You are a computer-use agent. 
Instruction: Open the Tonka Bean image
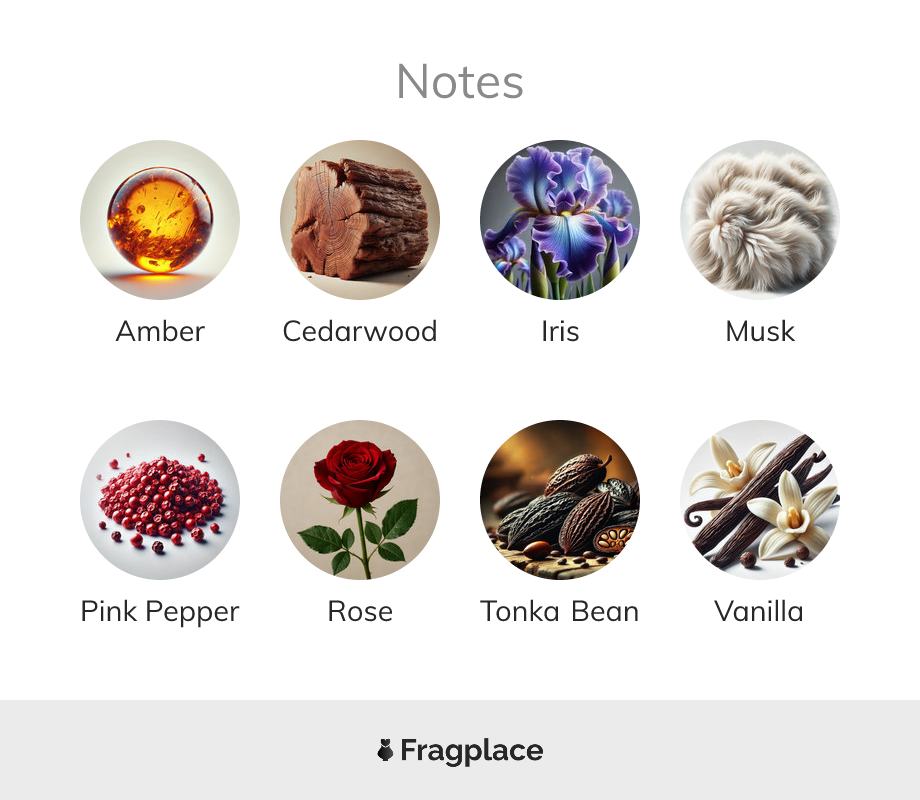[560, 499]
